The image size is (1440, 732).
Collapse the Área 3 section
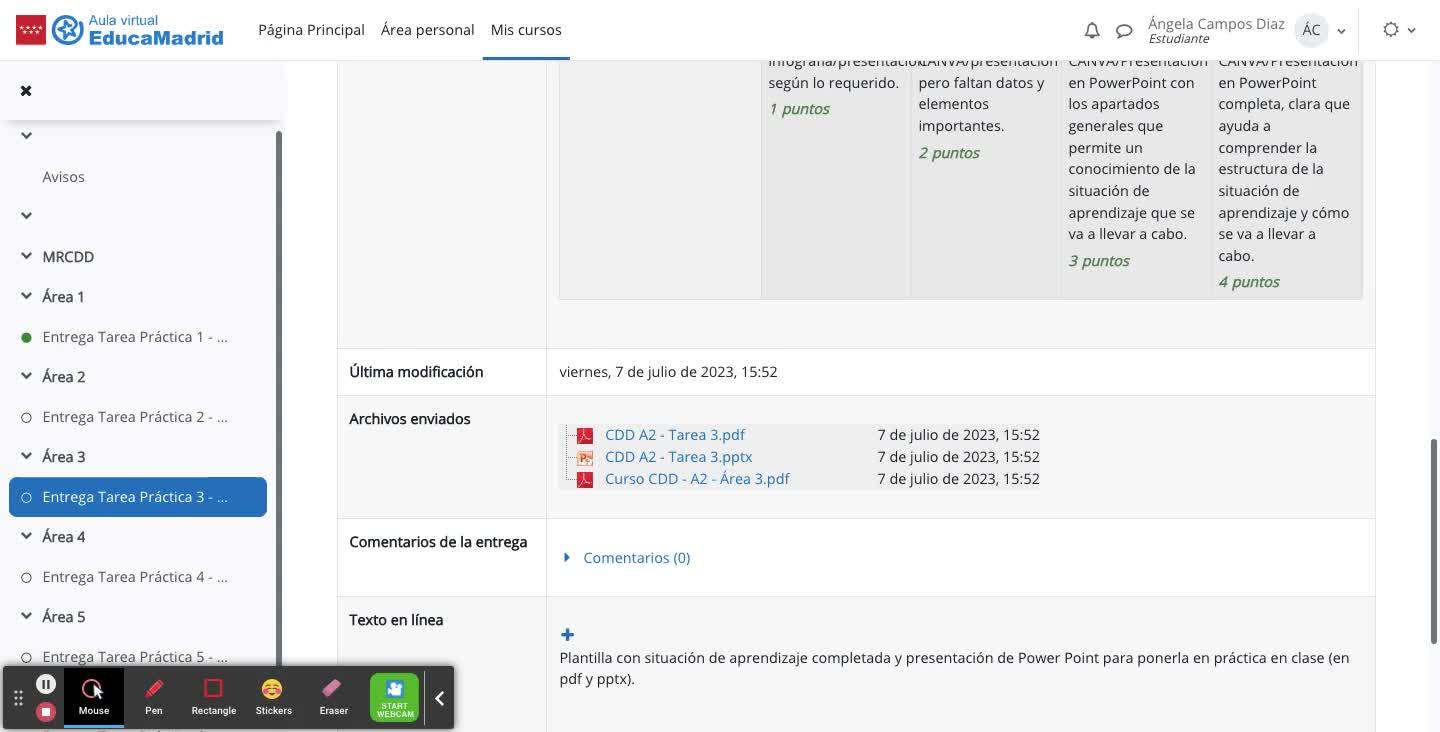pyautogui.click(x=27, y=456)
